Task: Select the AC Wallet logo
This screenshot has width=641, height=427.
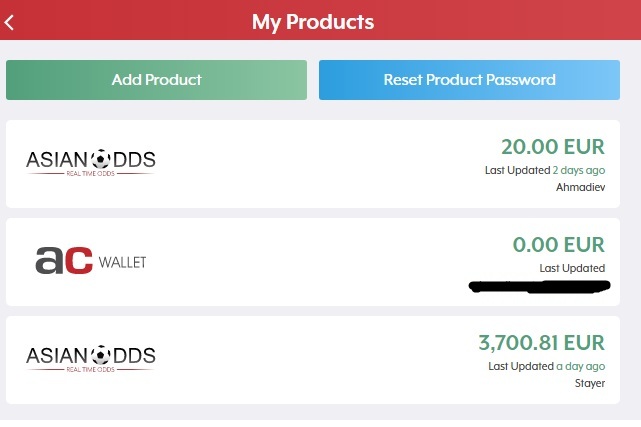Action: click(91, 261)
